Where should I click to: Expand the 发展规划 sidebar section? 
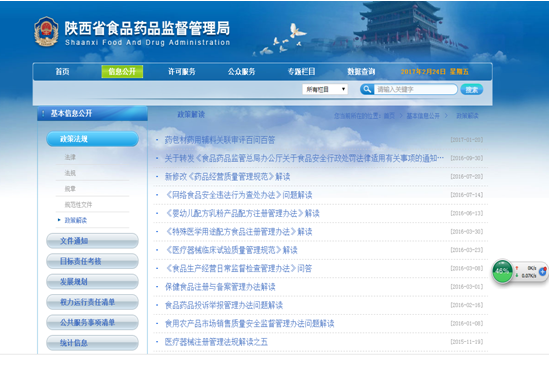click(x=92, y=281)
